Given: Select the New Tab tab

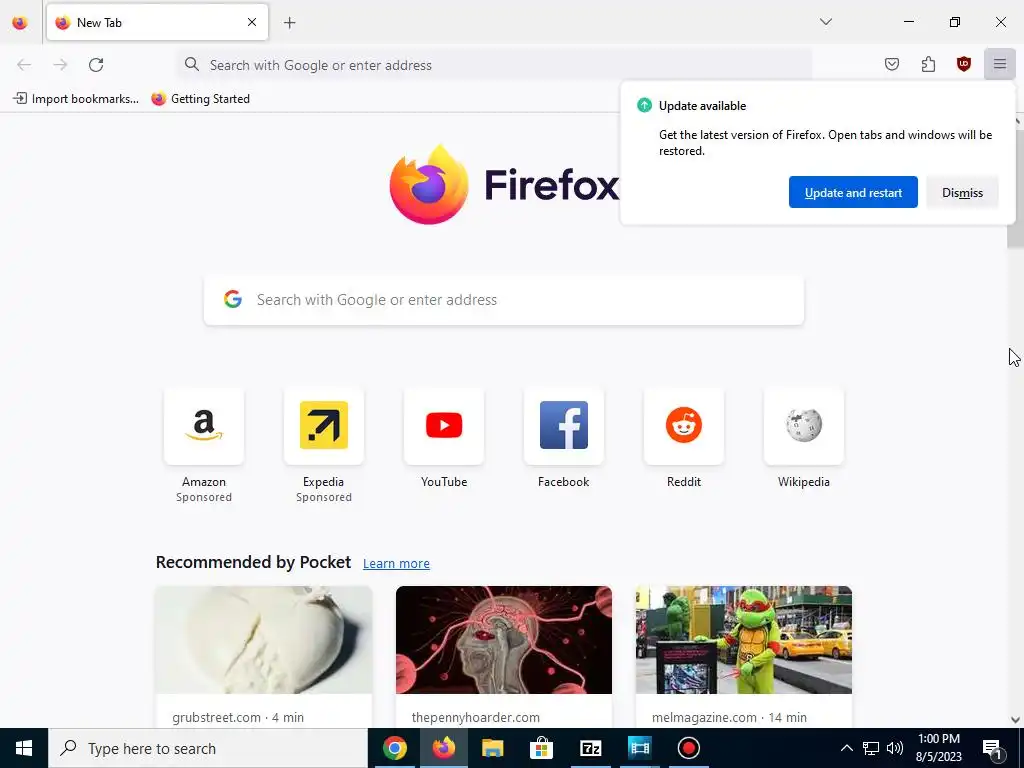Looking at the screenshot, I should pos(157,22).
